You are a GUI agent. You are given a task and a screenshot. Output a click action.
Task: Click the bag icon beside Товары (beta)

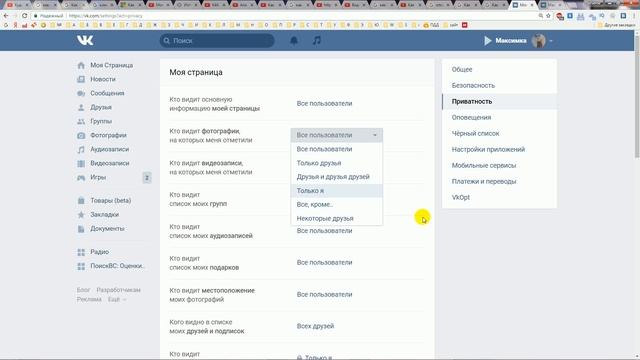pyautogui.click(x=81, y=200)
